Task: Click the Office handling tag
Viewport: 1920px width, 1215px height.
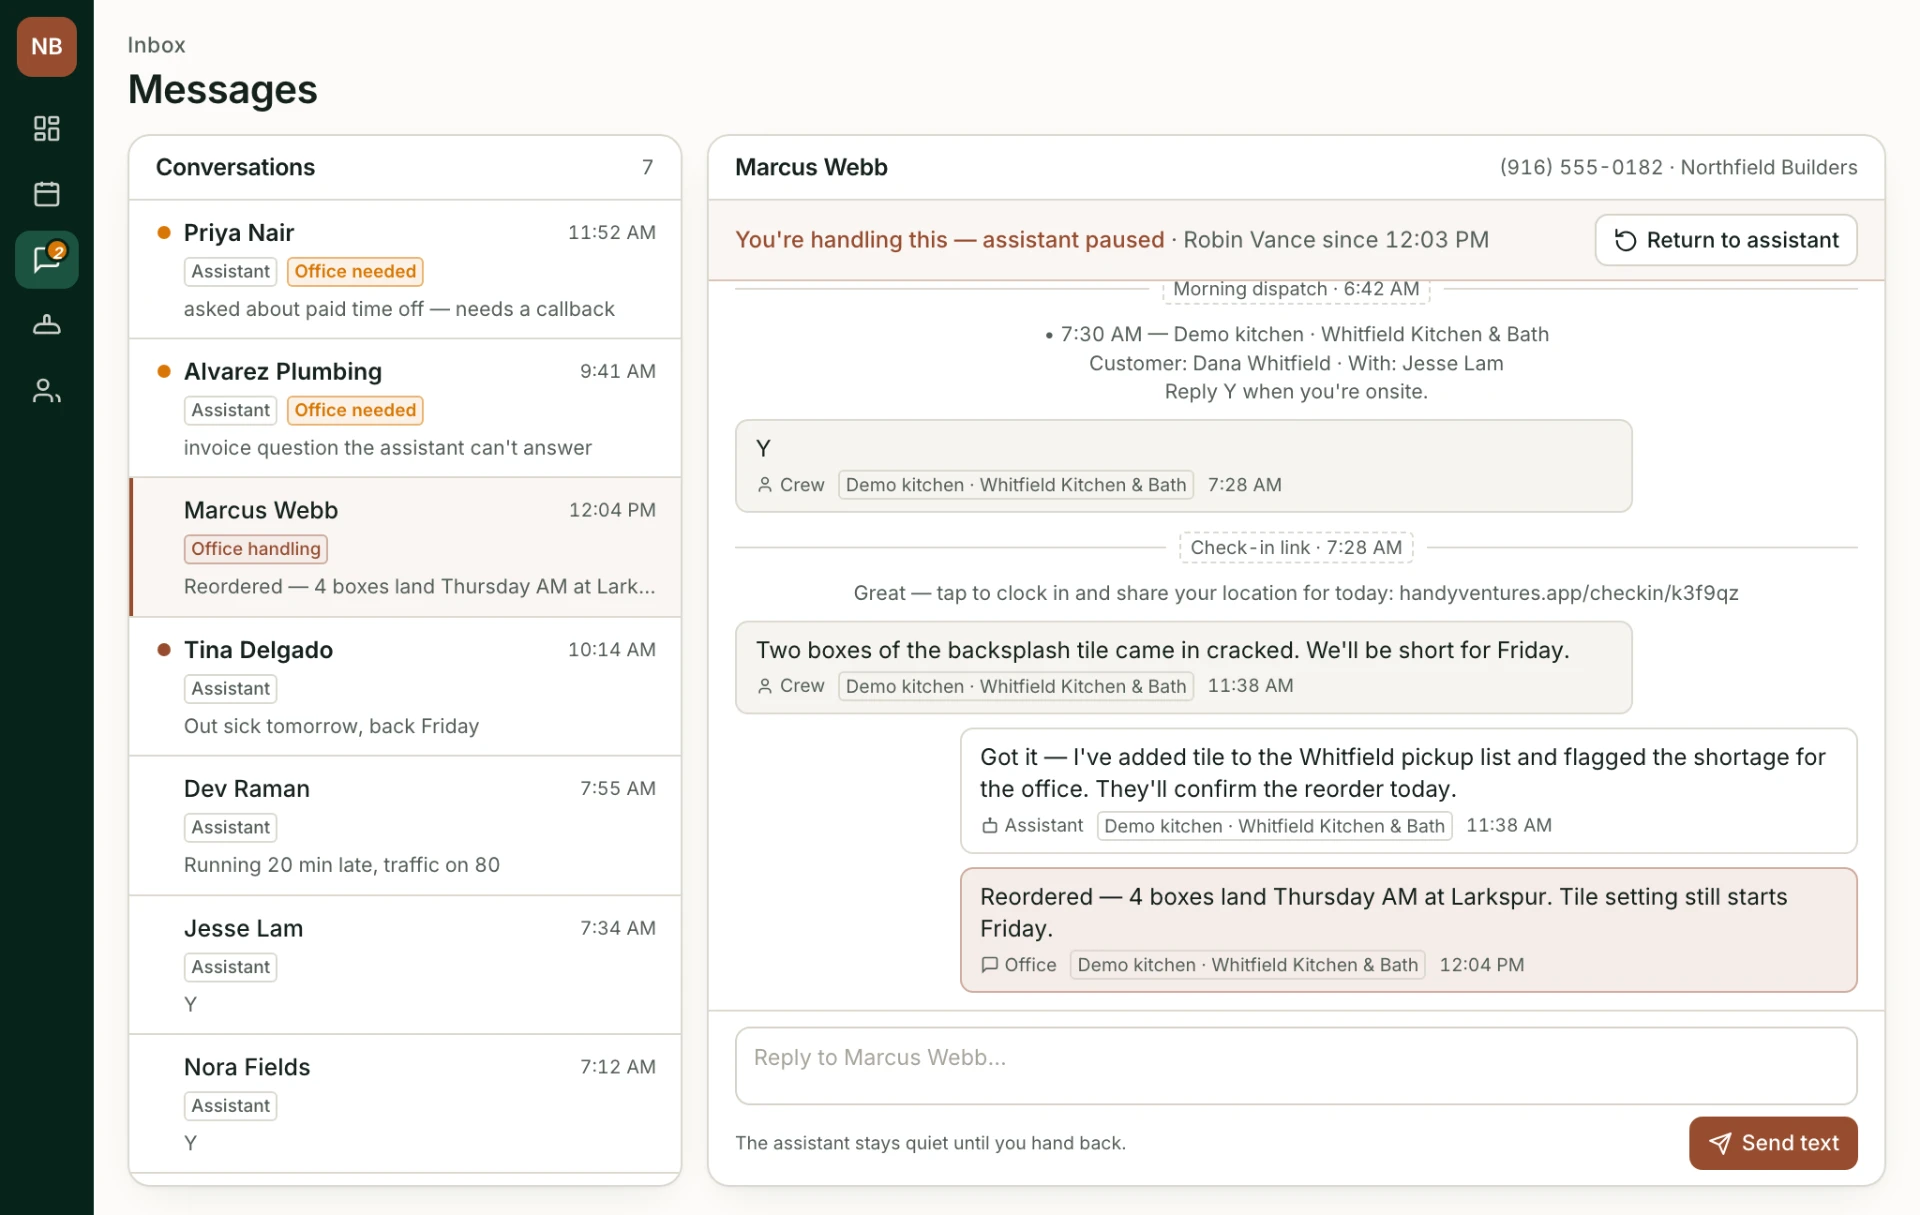Action: point(256,549)
